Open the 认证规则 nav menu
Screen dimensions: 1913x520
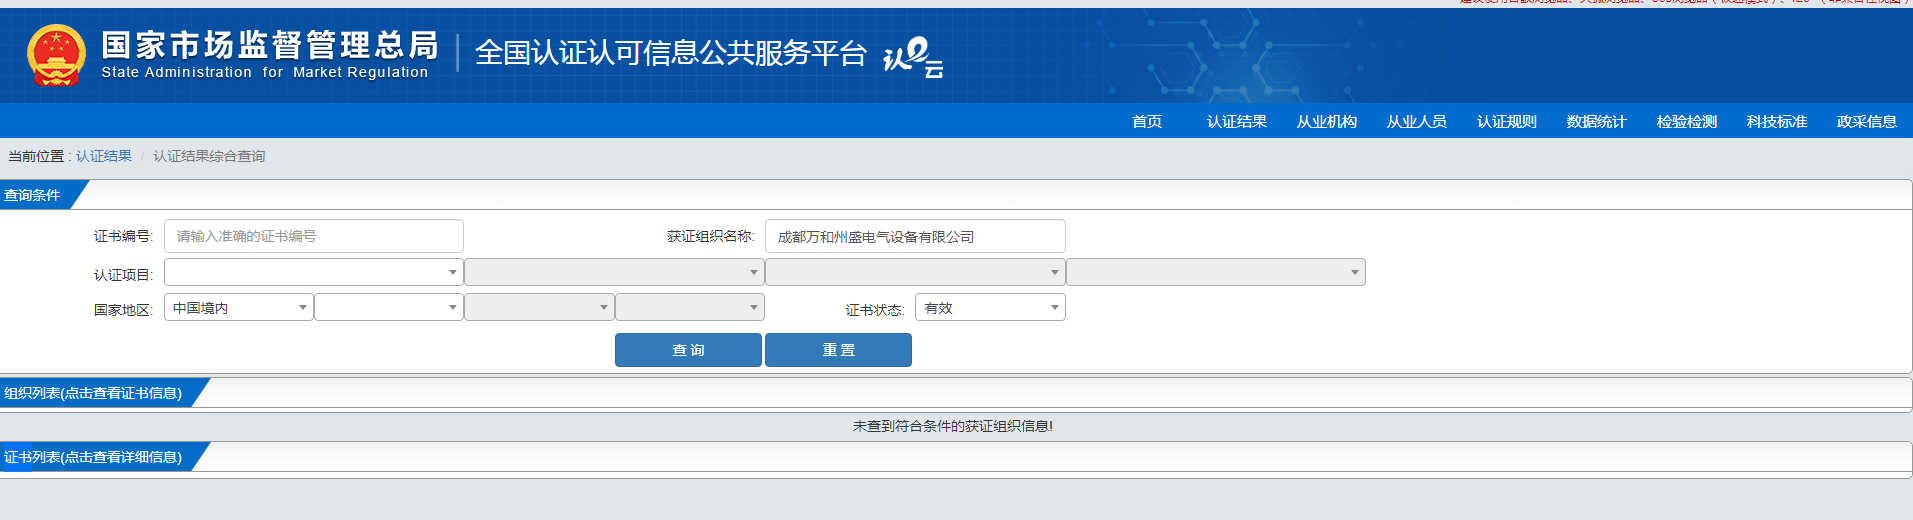pos(1507,122)
